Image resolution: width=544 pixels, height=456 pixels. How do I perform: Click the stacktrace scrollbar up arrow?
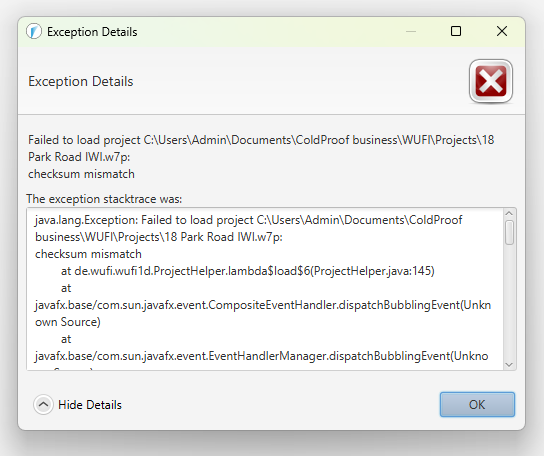[x=509, y=213]
